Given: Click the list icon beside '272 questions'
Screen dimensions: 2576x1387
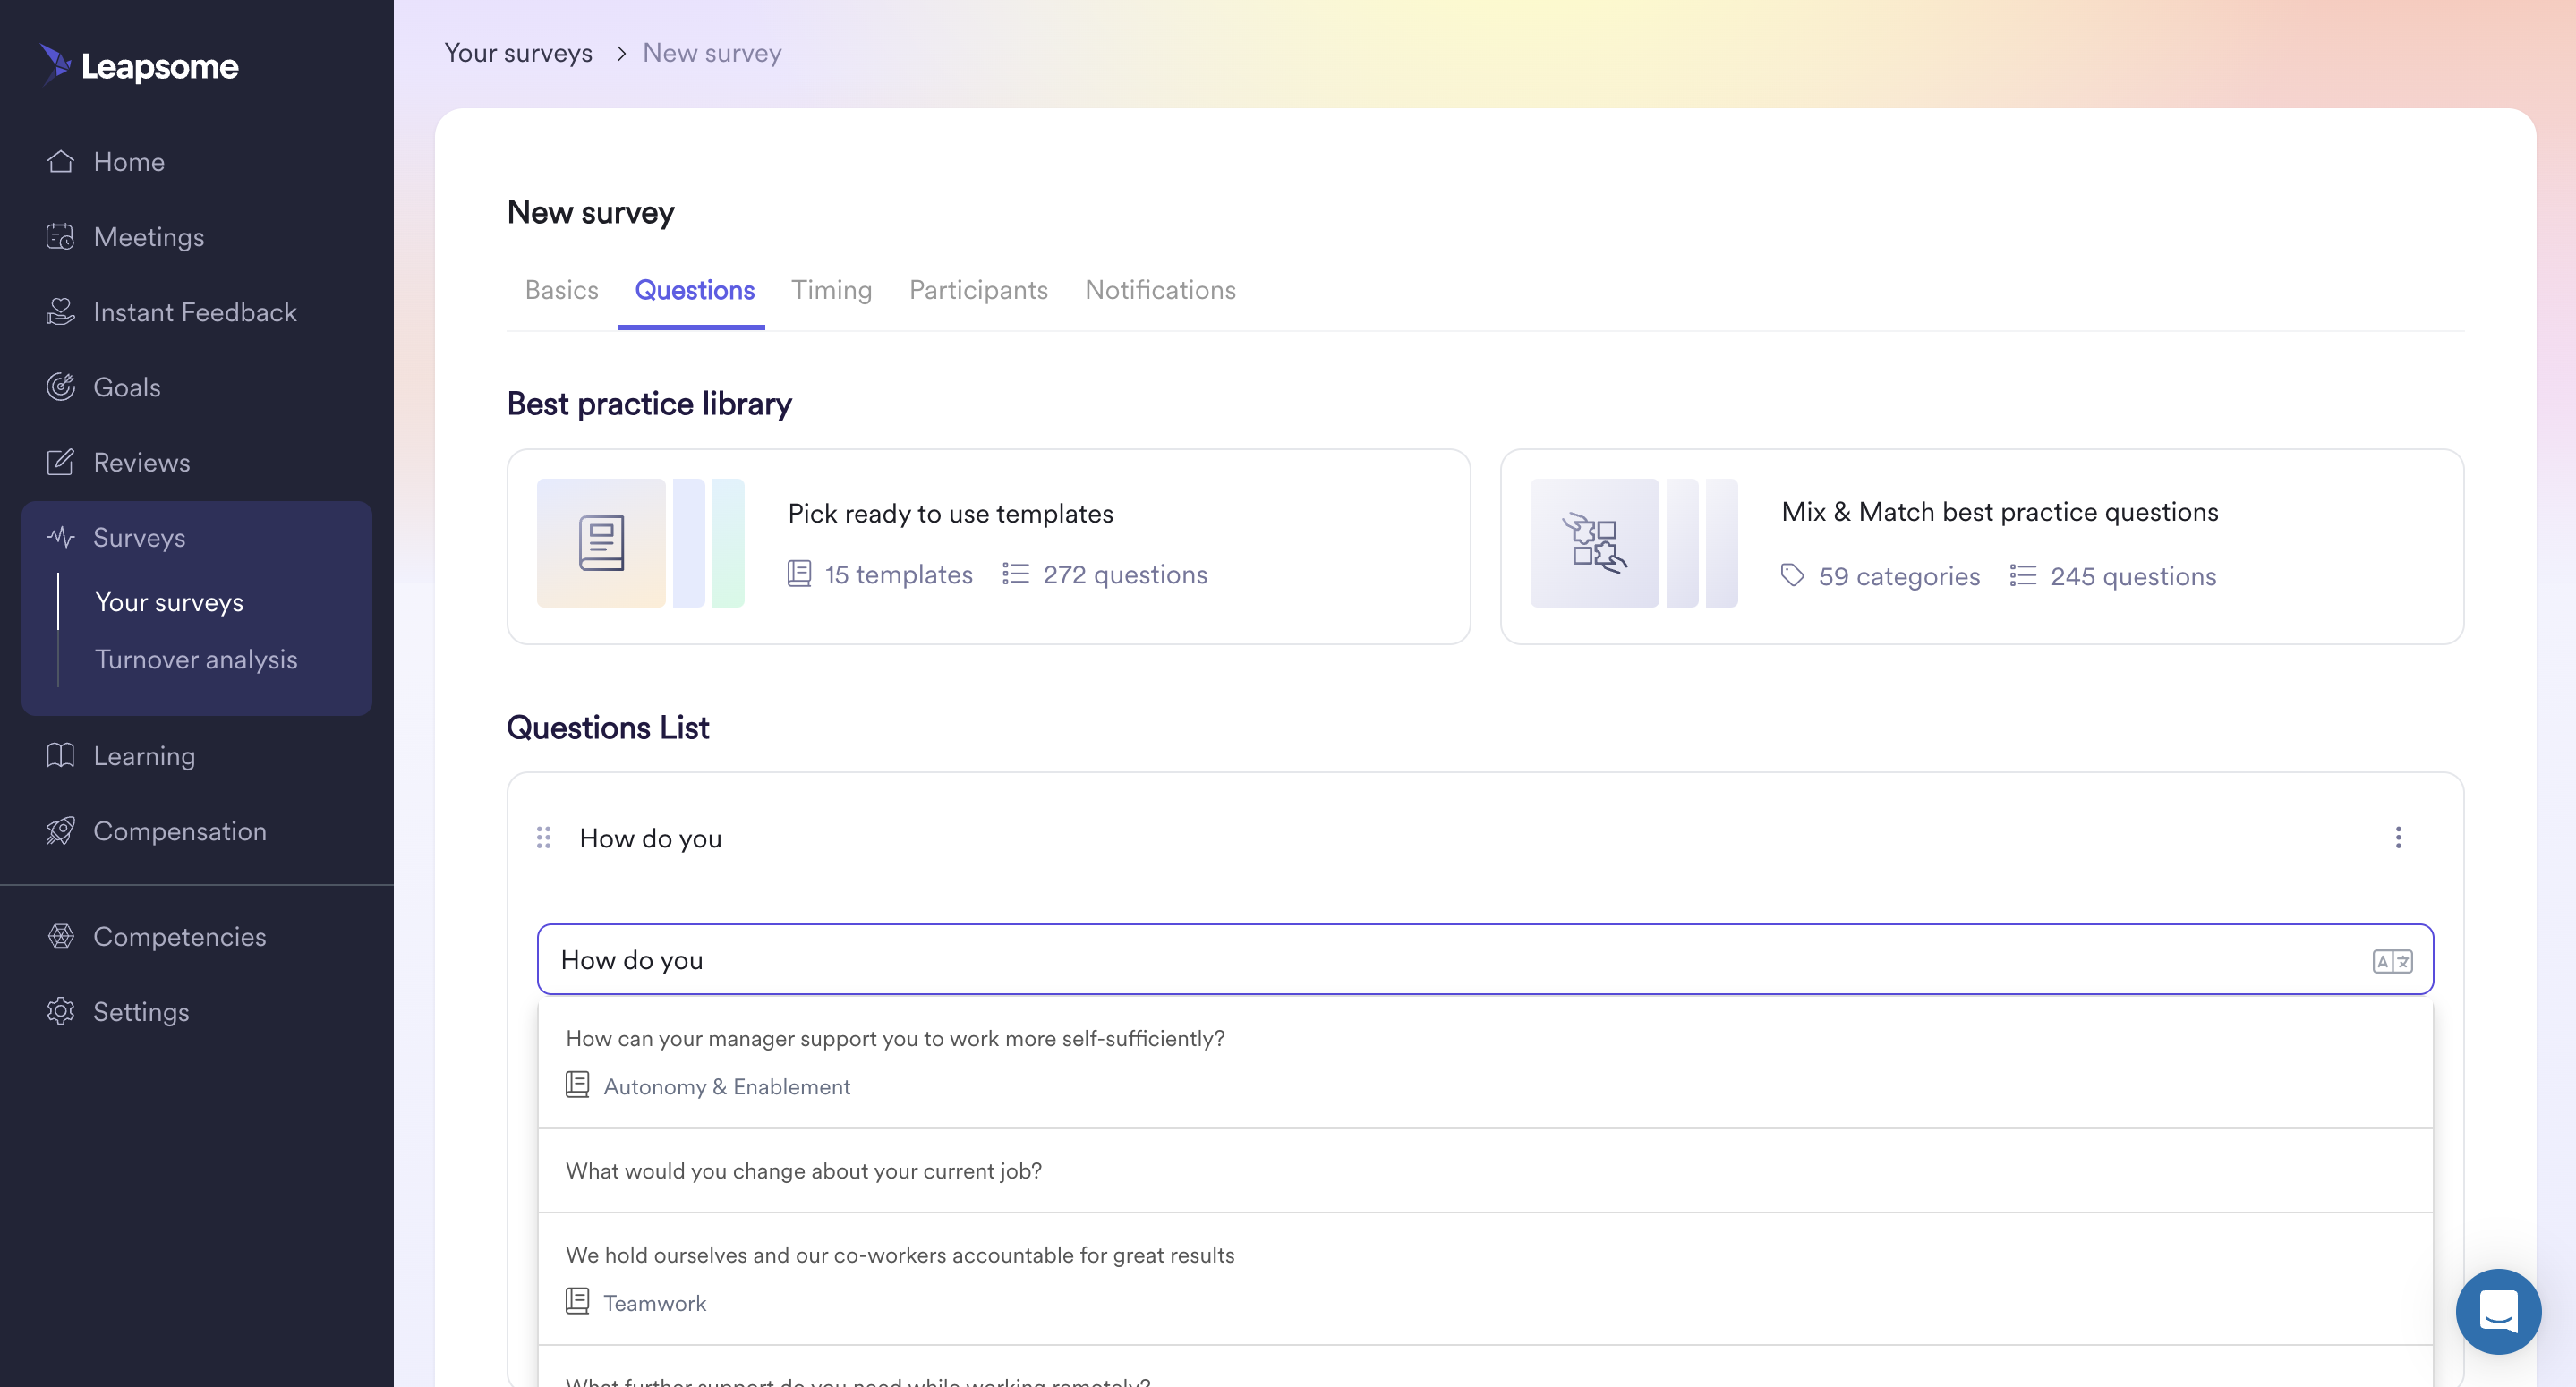Looking at the screenshot, I should point(1015,574).
